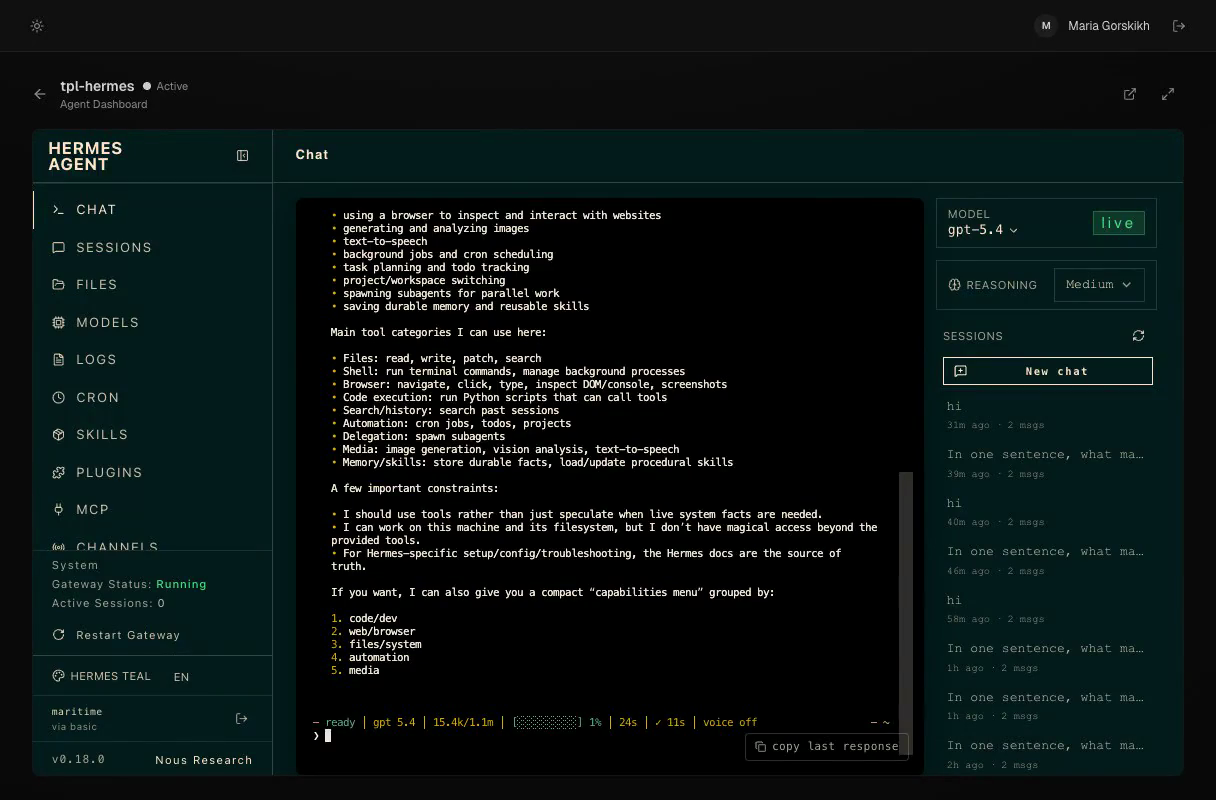Click the Active Sessions: 0 text
Screen dimensions: 1216x800
tap(108, 603)
